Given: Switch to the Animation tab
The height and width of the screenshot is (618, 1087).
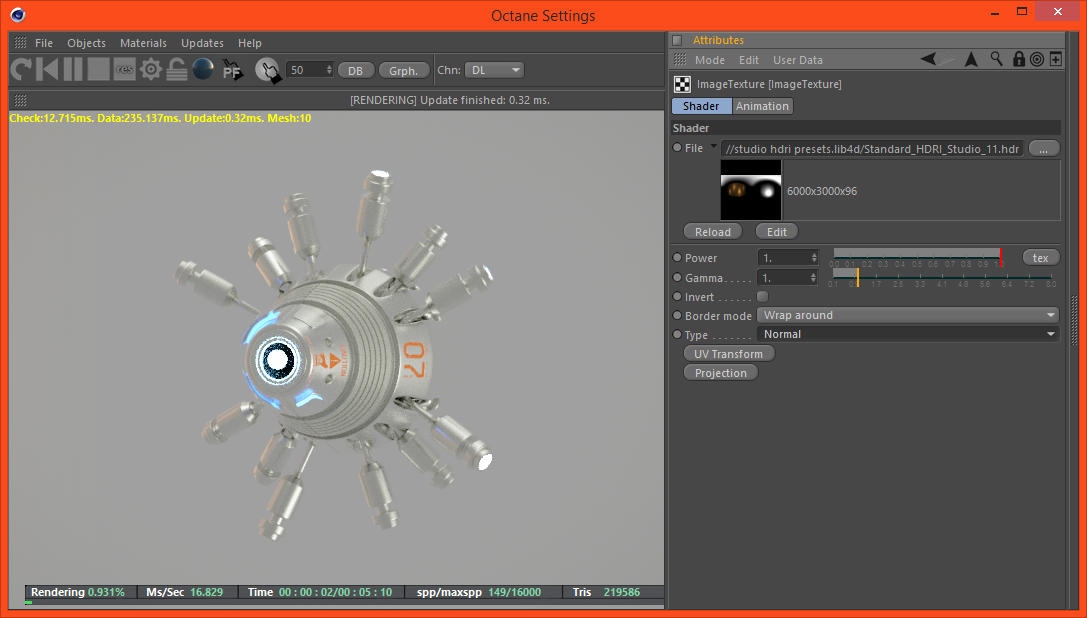Looking at the screenshot, I should click(x=762, y=106).
